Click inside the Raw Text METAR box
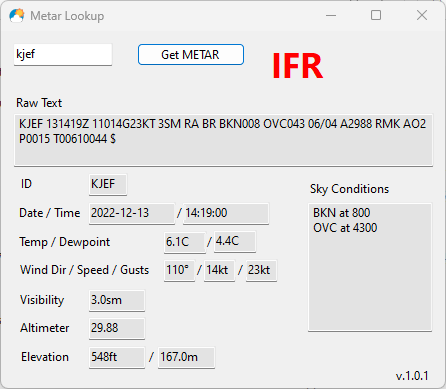The image size is (446, 389). pos(223,140)
